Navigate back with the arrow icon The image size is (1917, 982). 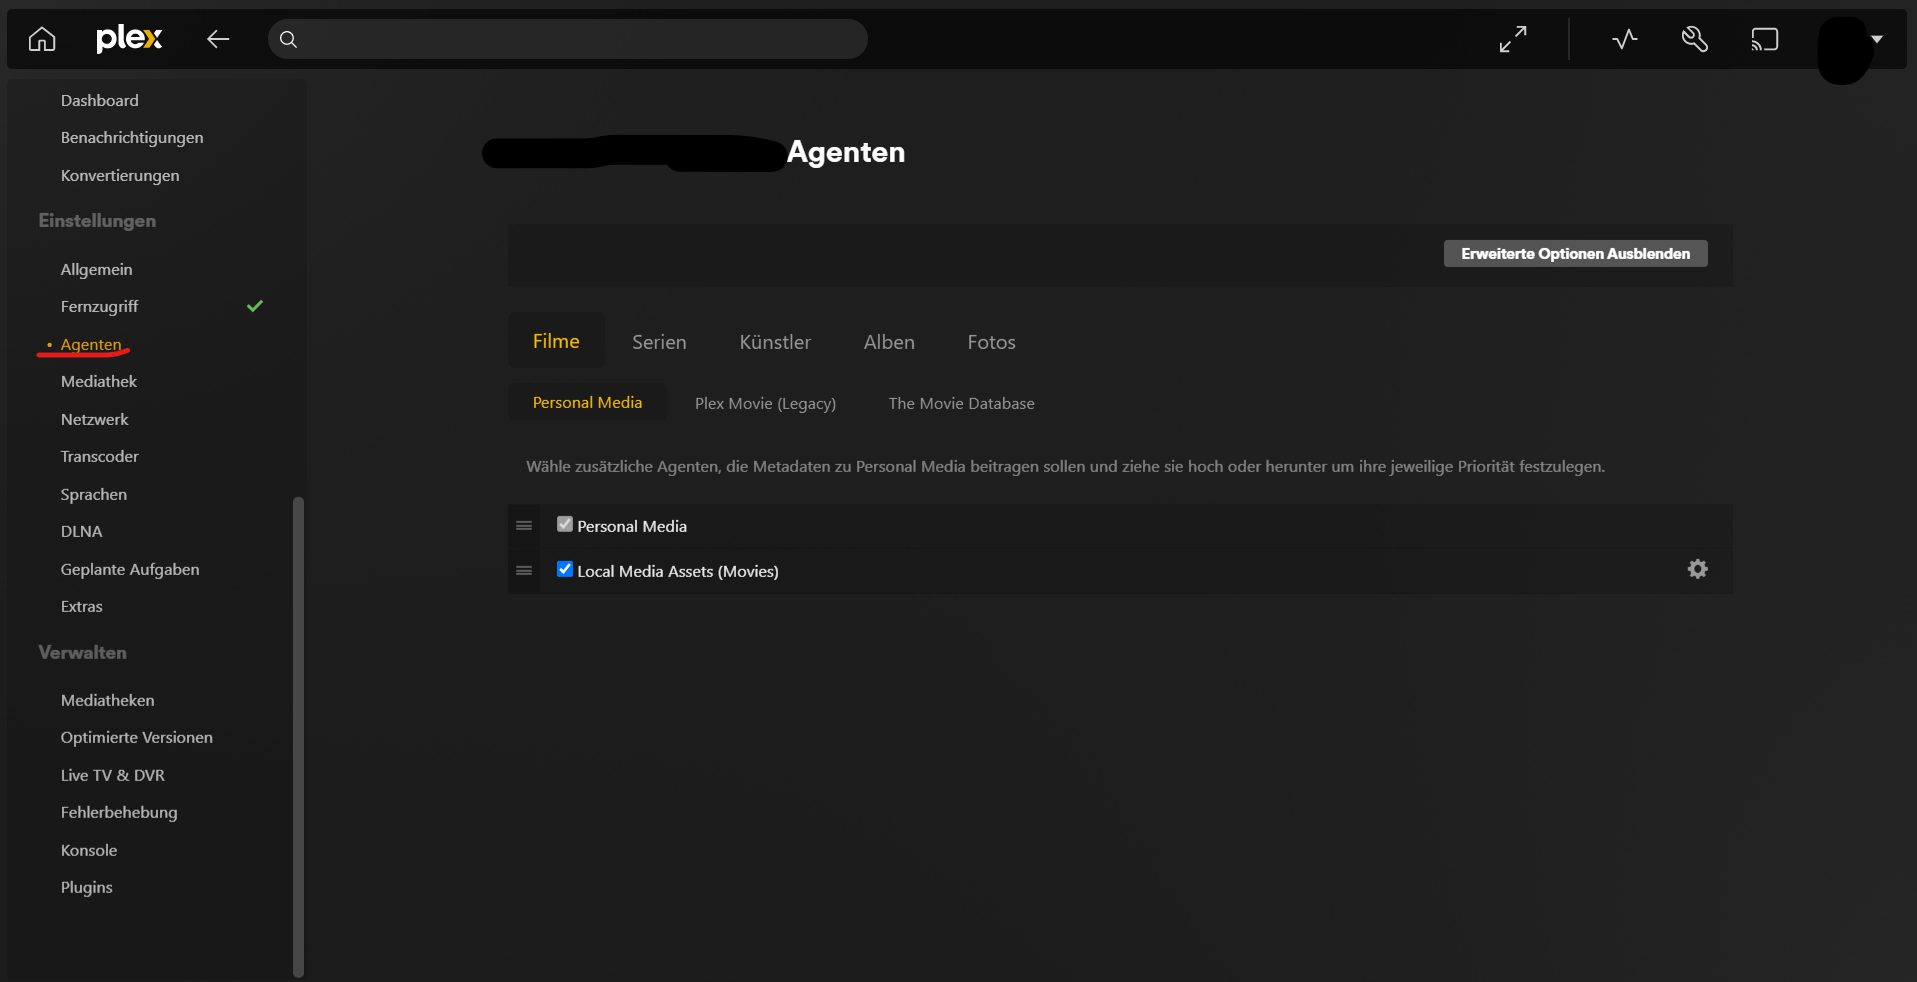218,39
